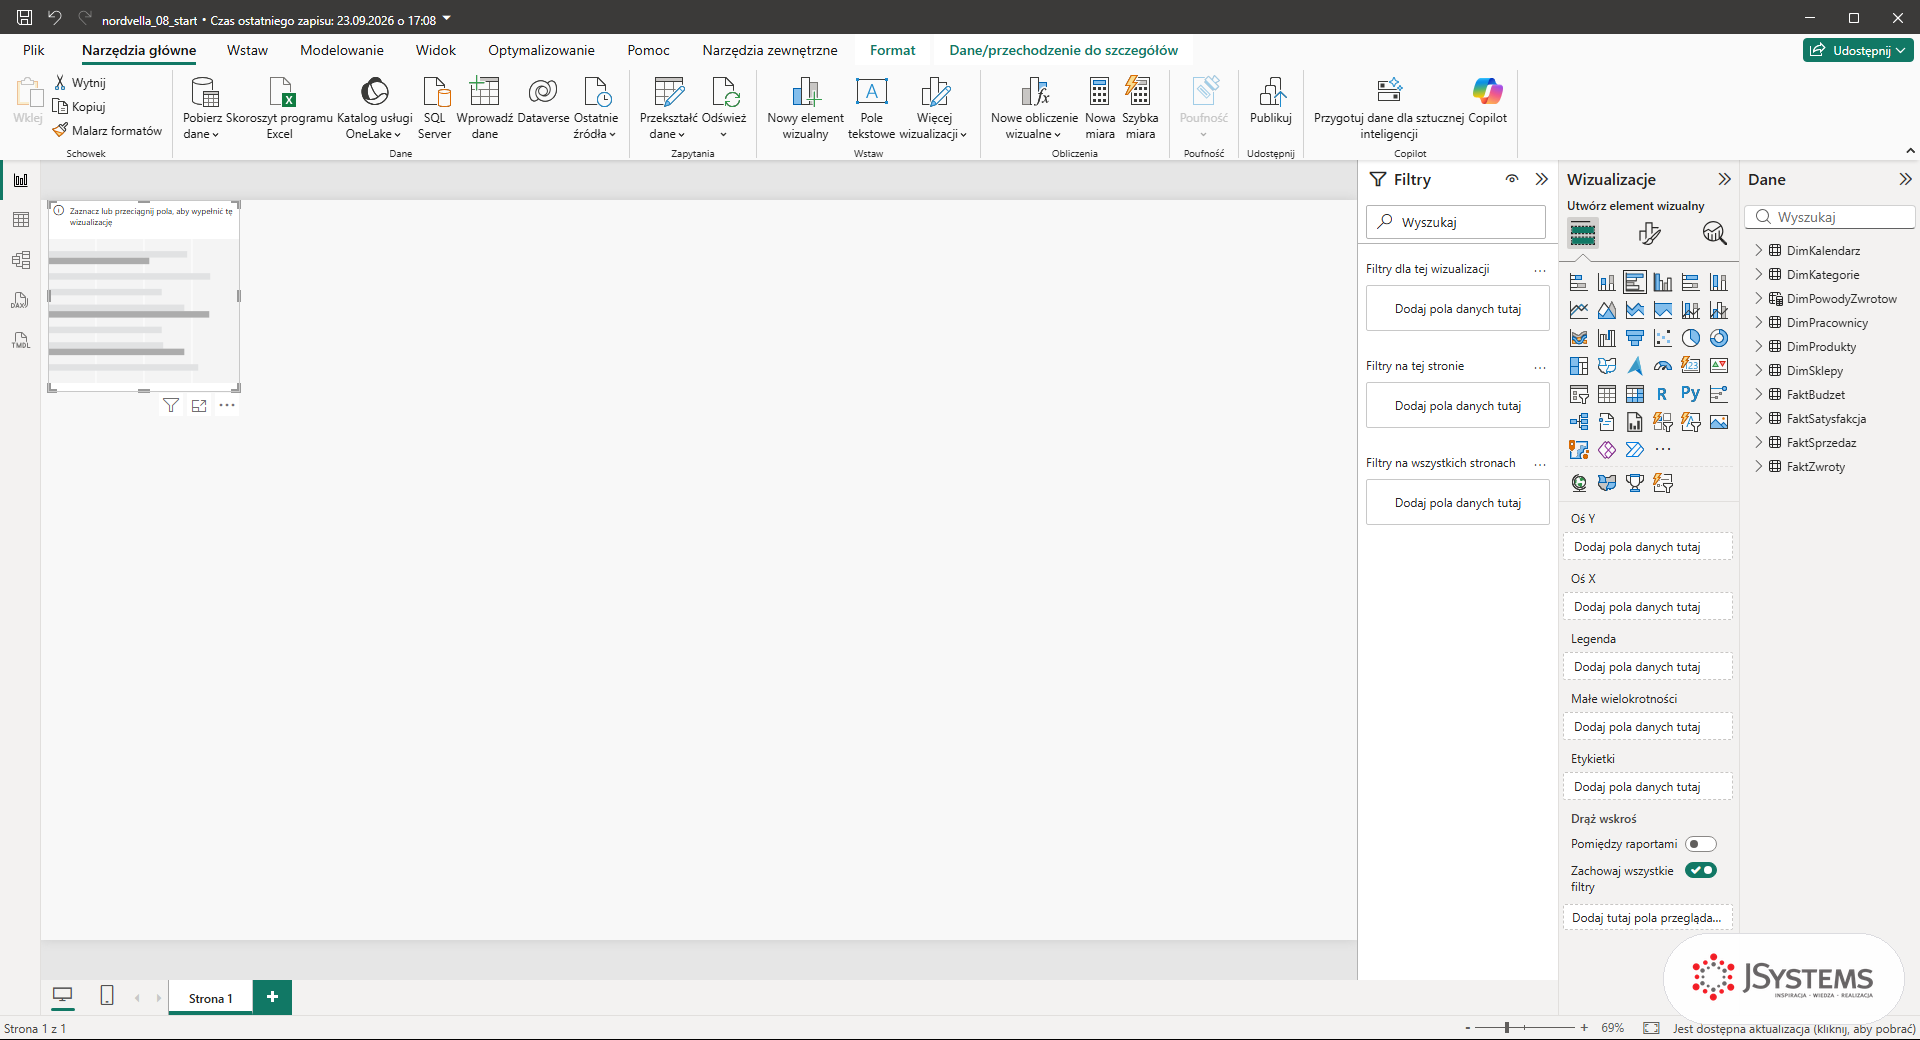This screenshot has width=1920, height=1040.
Task: Switch to Table view in left sidebar
Action: tap(21, 220)
